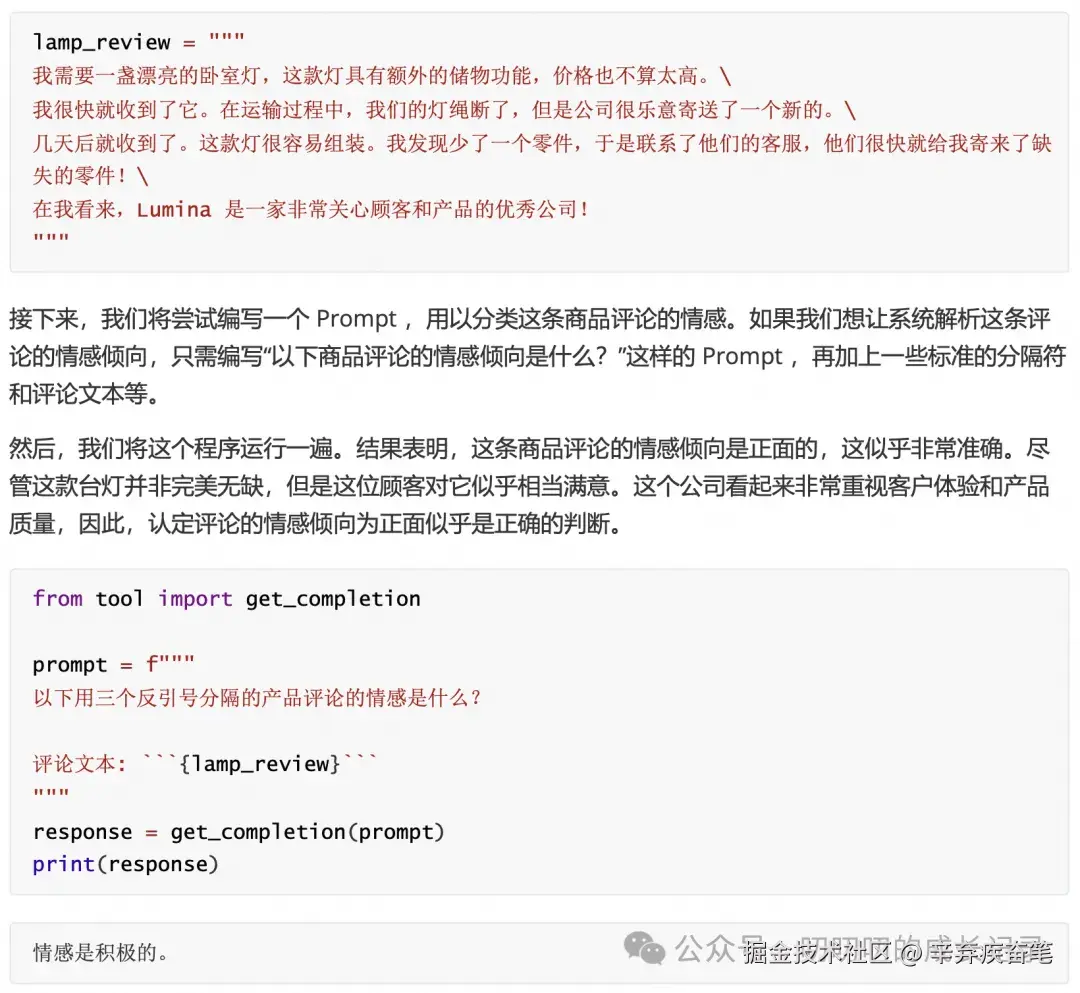Click the review line mentioning 灯绳断了
Viewport: 1080px width, 993px height.
[x=444, y=109]
